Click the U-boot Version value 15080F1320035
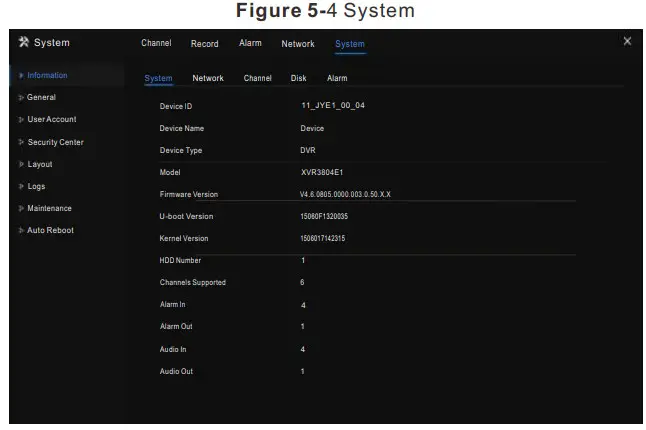The height and width of the screenshot is (430, 646). tap(324, 216)
